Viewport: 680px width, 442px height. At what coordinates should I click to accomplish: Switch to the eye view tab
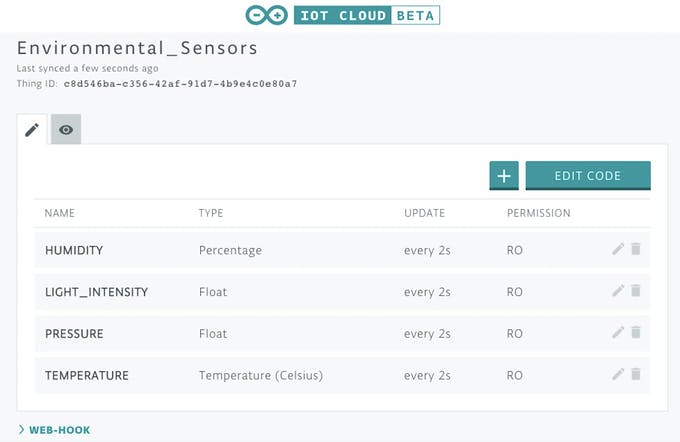pos(66,129)
